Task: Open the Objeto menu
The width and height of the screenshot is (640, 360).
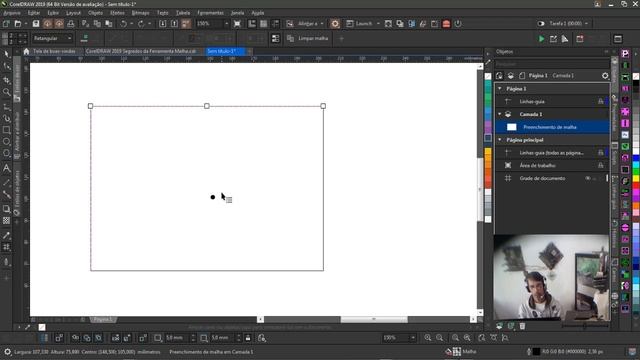Action: coord(95,13)
